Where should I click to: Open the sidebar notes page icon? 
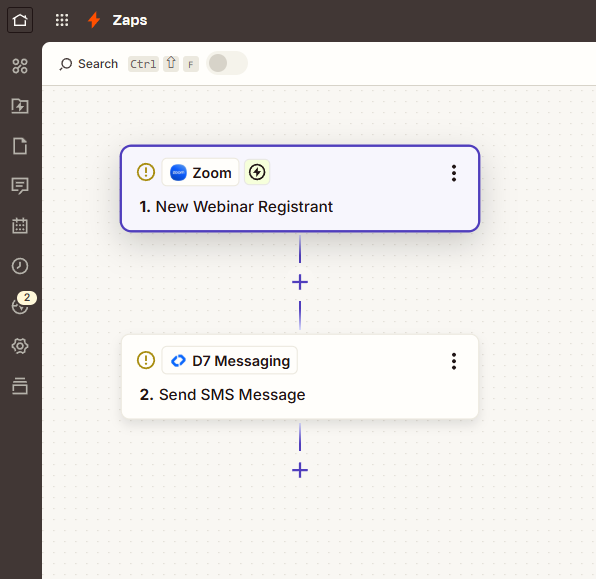pos(20,146)
